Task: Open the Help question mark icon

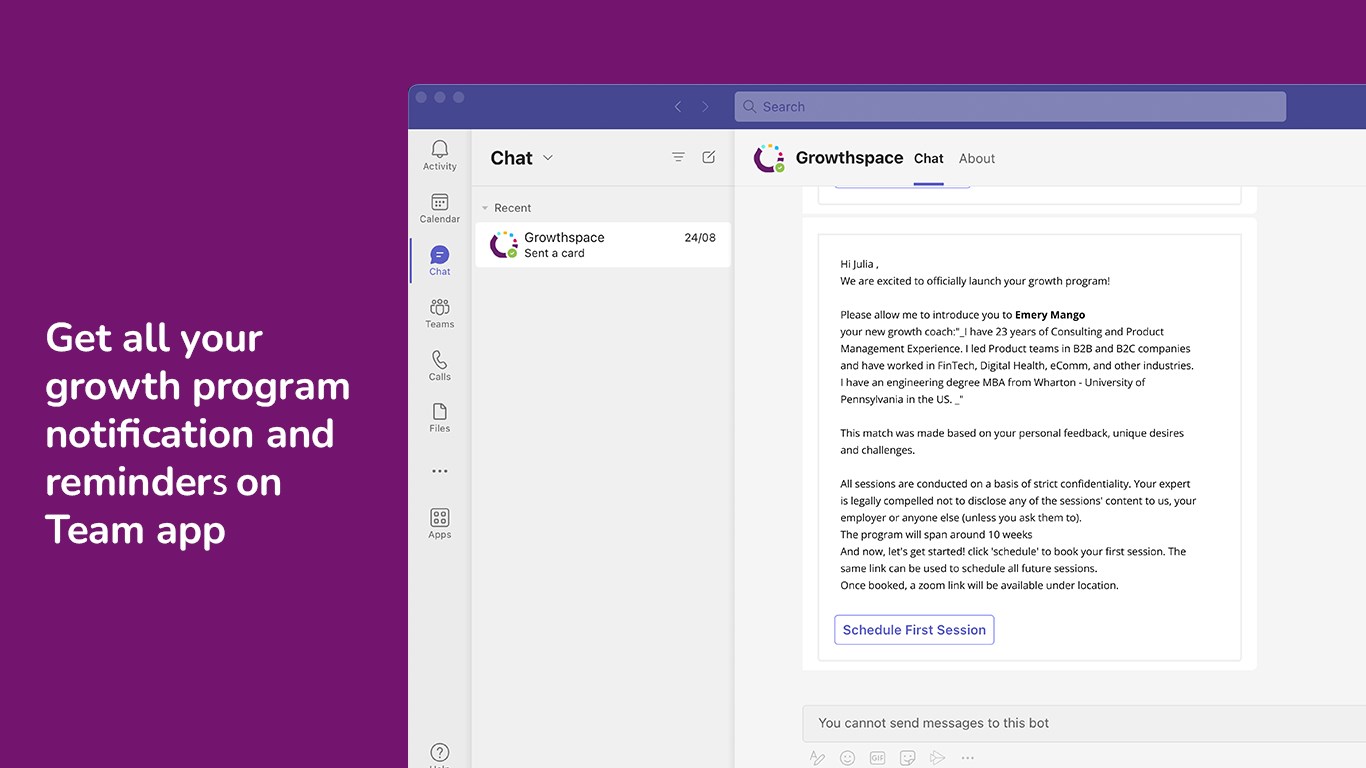Action: [x=440, y=754]
